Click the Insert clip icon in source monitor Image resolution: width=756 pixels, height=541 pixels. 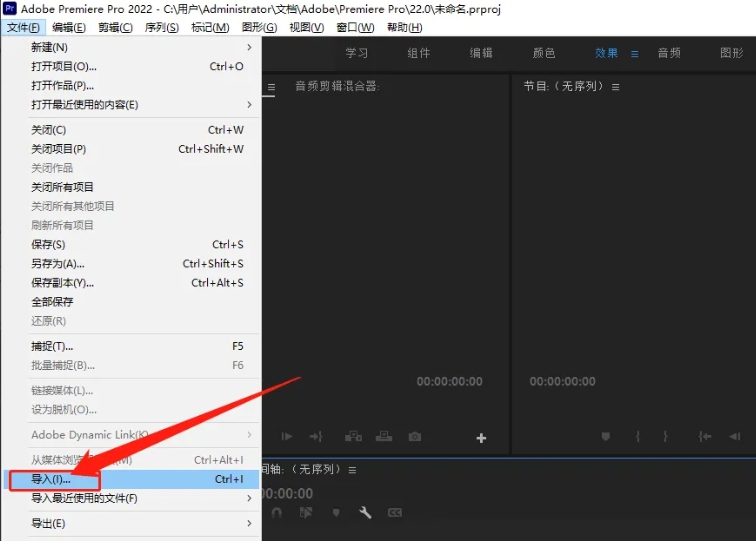coord(353,437)
